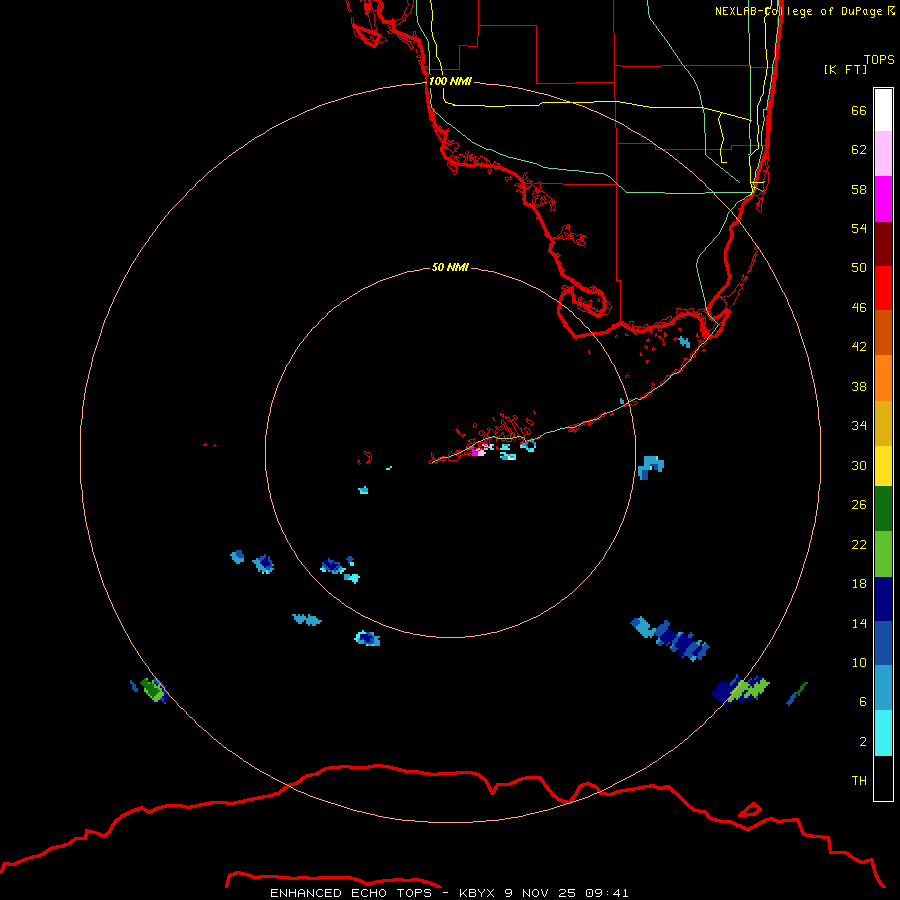This screenshot has height=900, width=900.
Task: Click the legend value "6"
Action: click(x=863, y=701)
